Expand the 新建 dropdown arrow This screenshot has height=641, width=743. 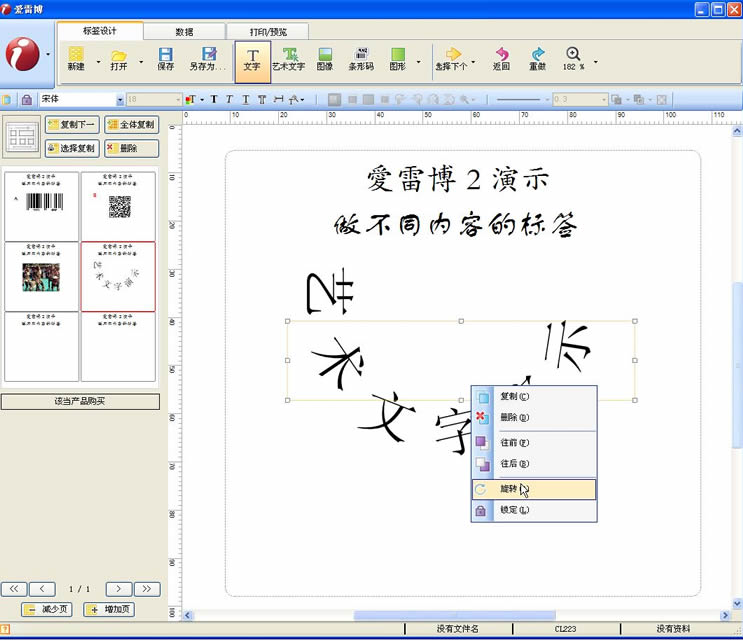tap(99, 62)
